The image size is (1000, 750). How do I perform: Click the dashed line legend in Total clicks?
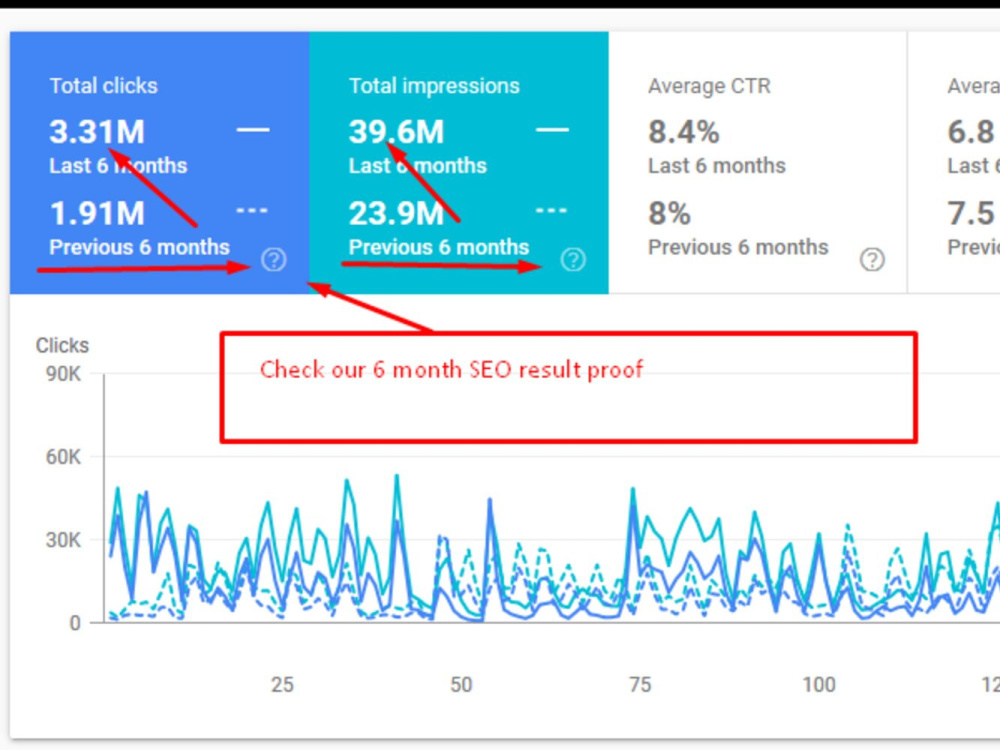pos(252,210)
